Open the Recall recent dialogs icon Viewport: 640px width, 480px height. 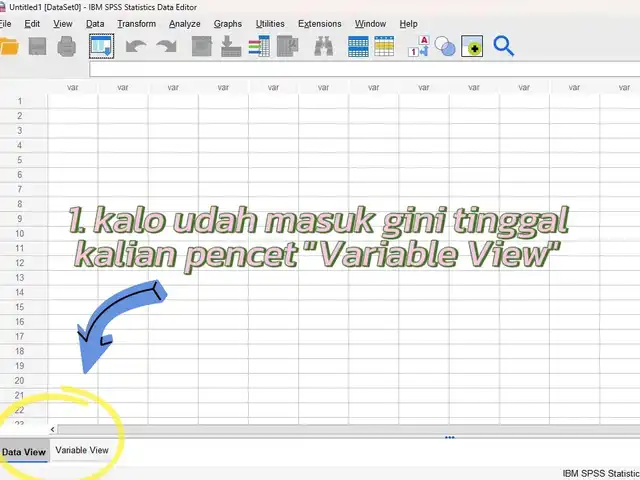pos(101,46)
